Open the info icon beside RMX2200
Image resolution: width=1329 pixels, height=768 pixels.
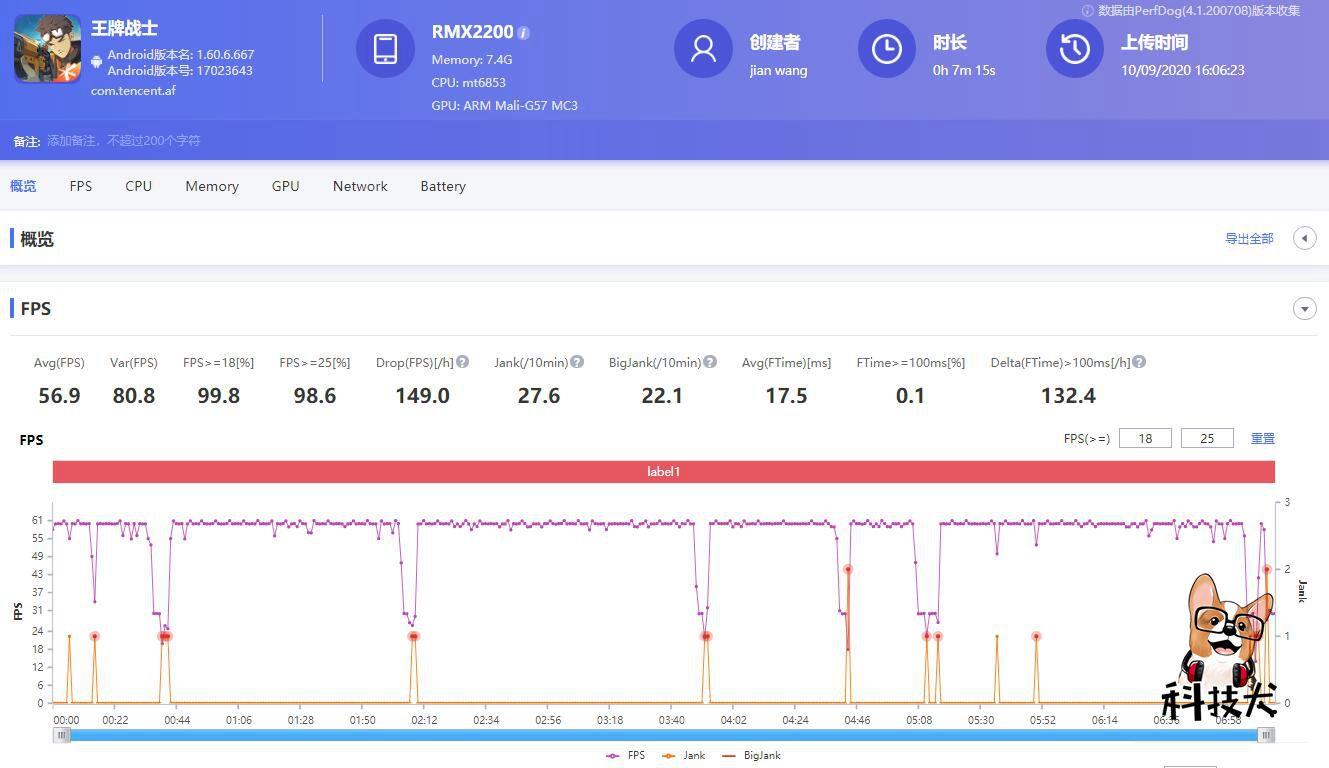click(524, 33)
